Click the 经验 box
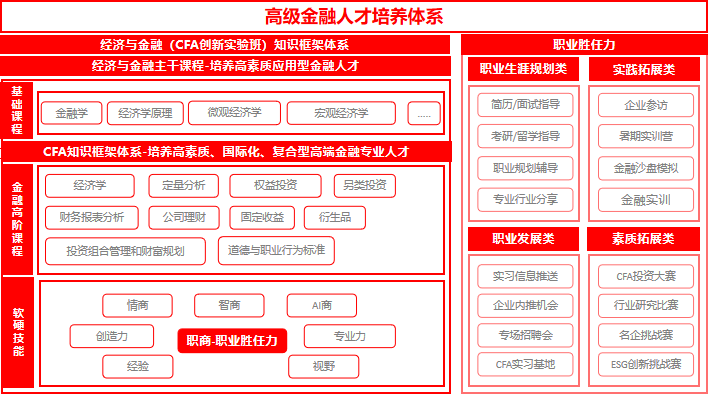Image resolution: width=710 pixels, height=394 pixels. tap(138, 366)
